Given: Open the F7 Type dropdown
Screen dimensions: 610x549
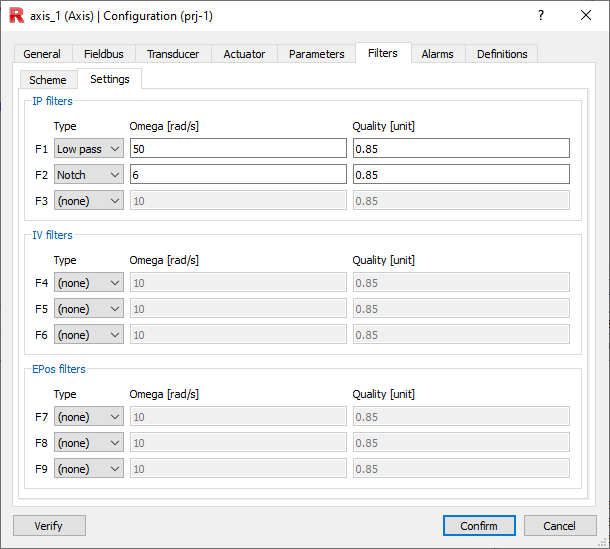Looking at the screenshot, I should pyautogui.click(x=89, y=417).
